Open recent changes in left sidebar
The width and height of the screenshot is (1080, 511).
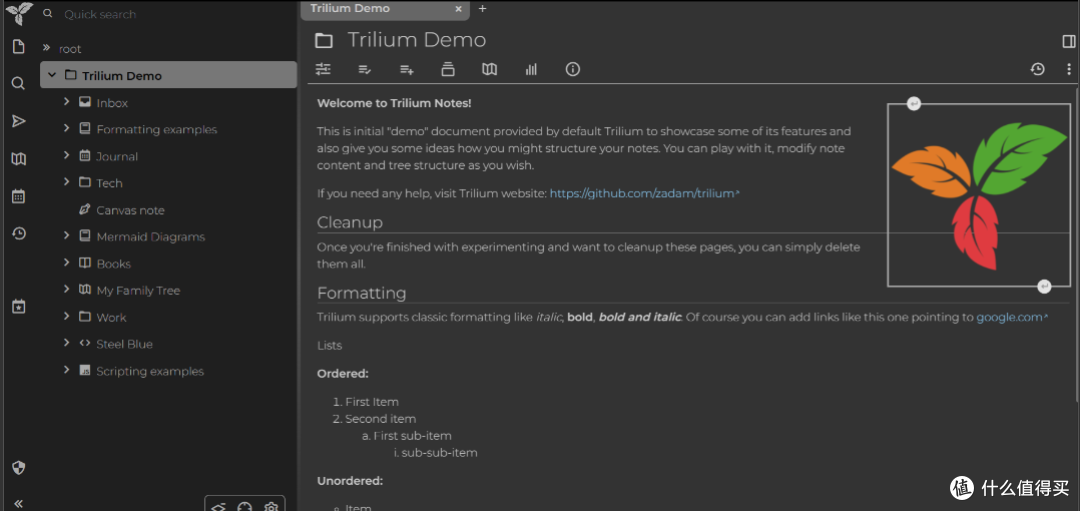[x=19, y=233]
